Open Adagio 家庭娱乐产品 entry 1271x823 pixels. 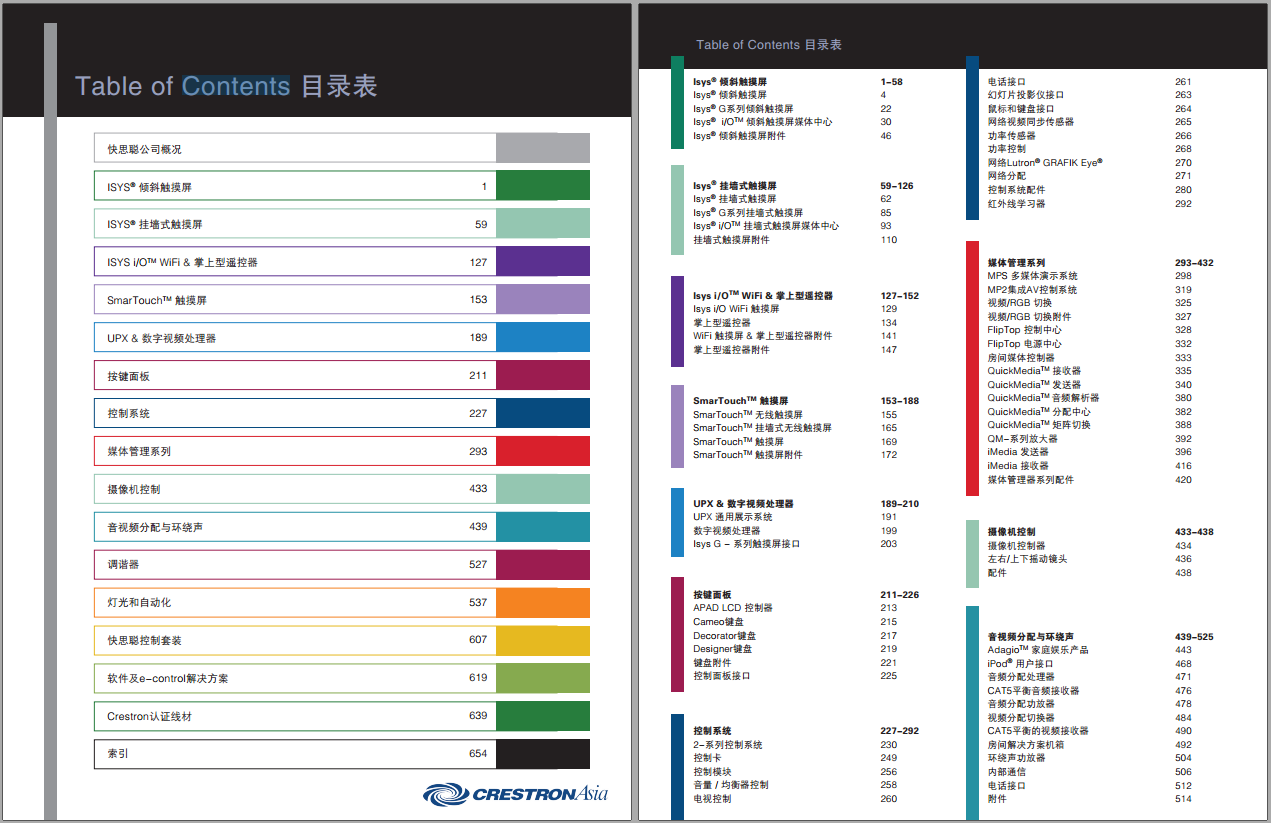point(1037,650)
